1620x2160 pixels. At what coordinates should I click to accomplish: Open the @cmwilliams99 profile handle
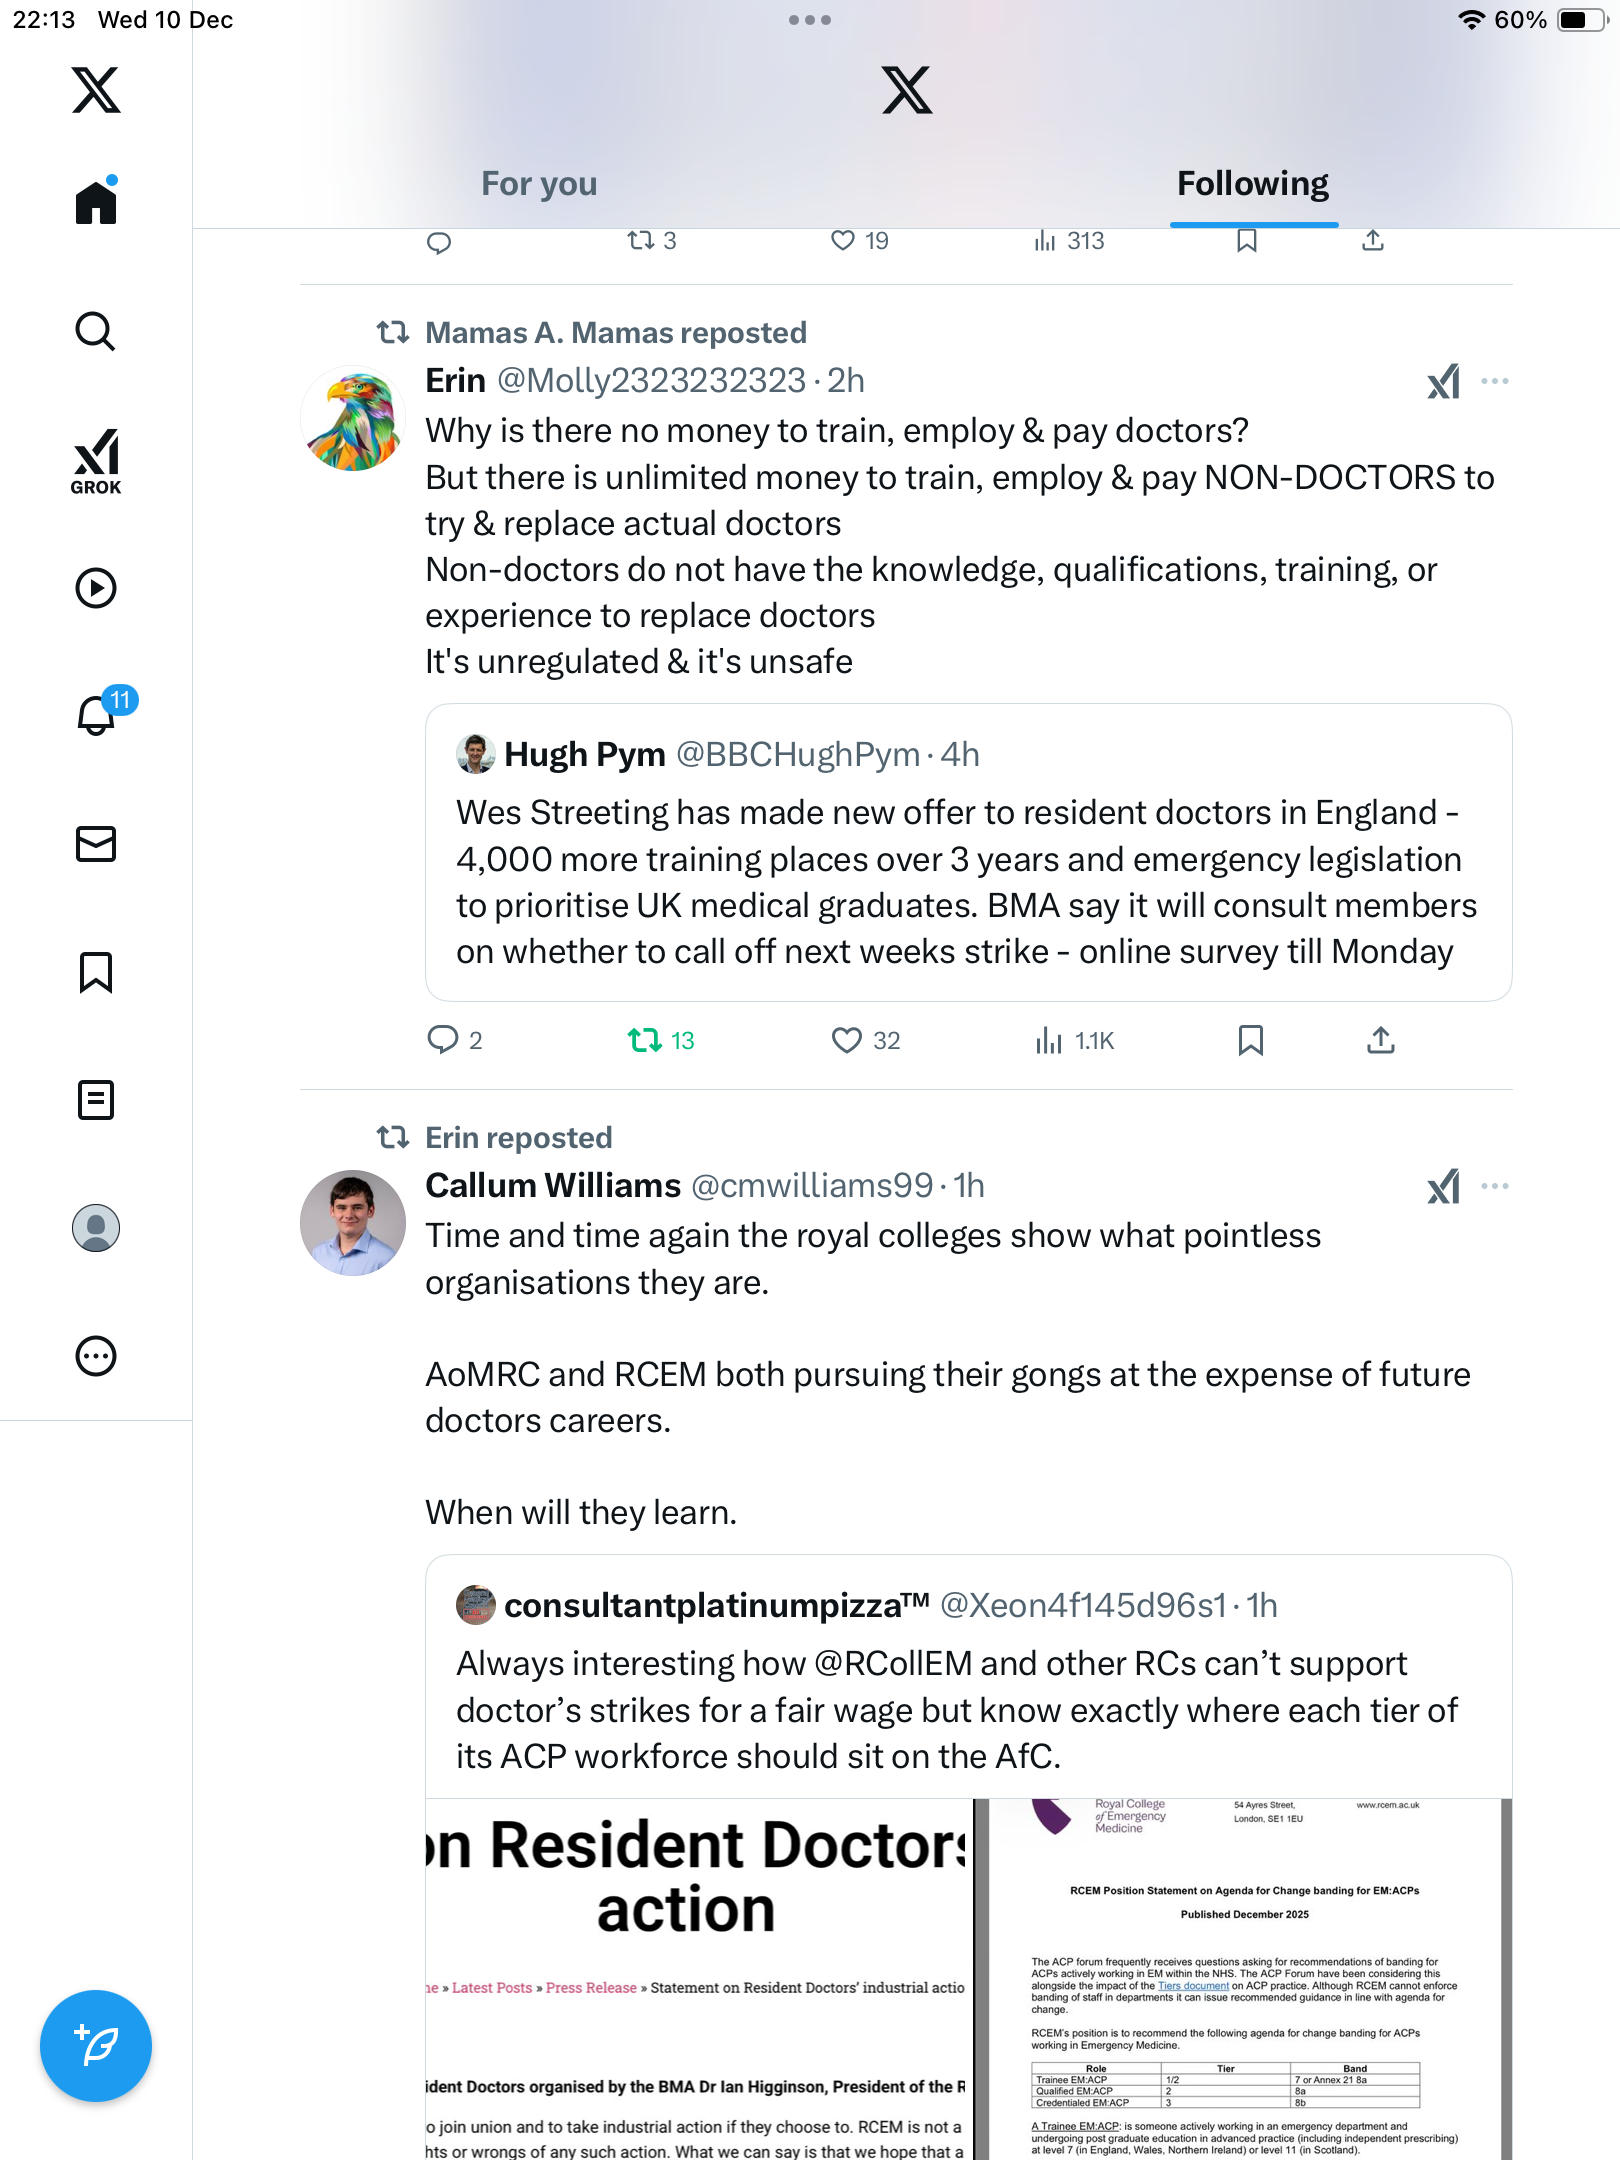pos(812,1186)
